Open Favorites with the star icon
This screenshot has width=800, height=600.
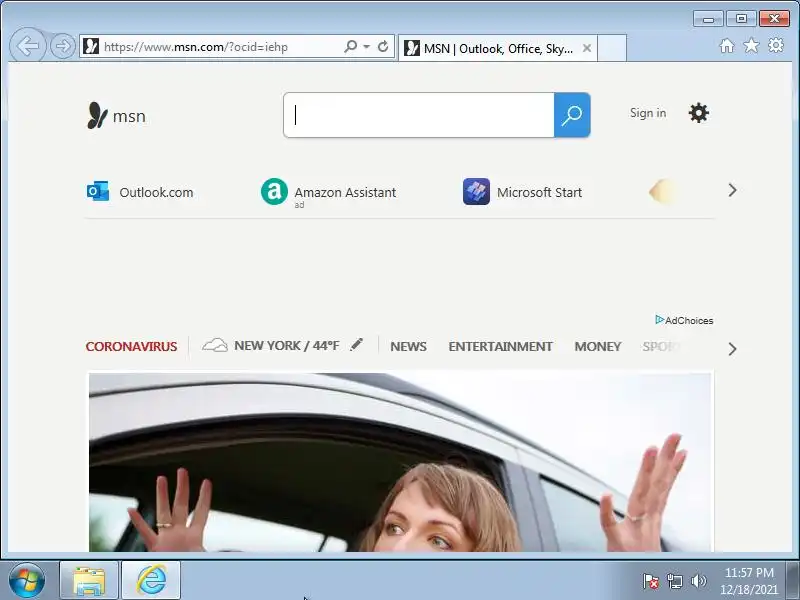point(751,46)
